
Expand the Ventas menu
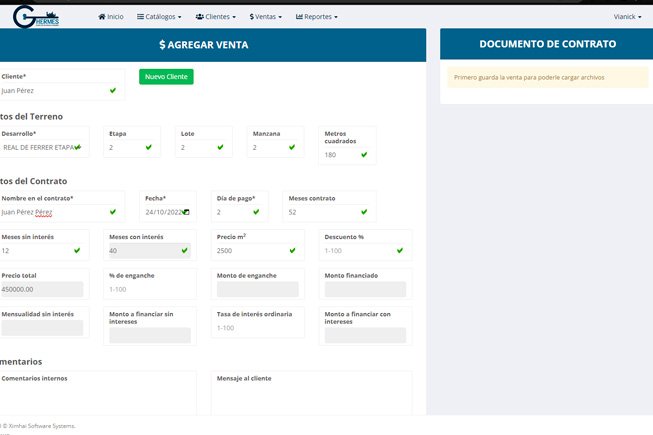tap(266, 17)
